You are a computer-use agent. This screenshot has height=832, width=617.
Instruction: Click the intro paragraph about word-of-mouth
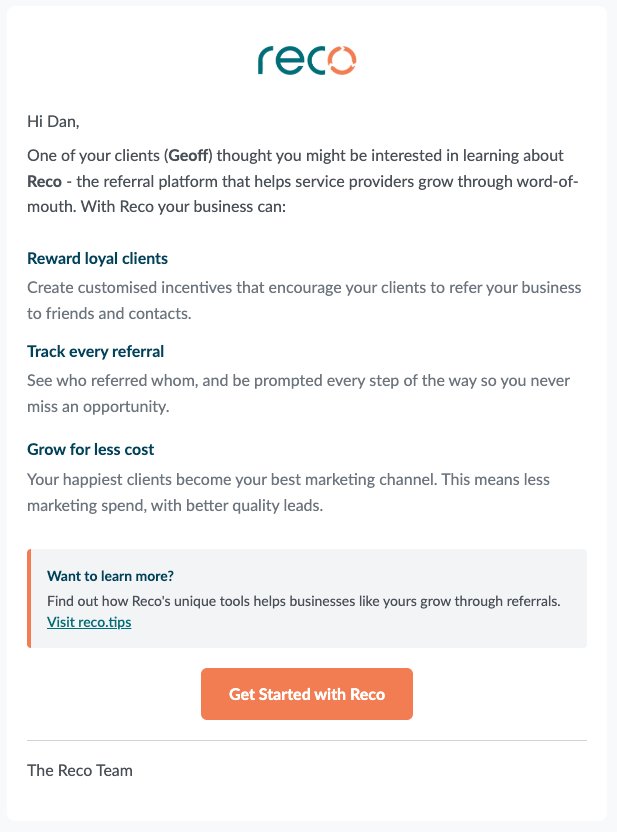[302, 181]
